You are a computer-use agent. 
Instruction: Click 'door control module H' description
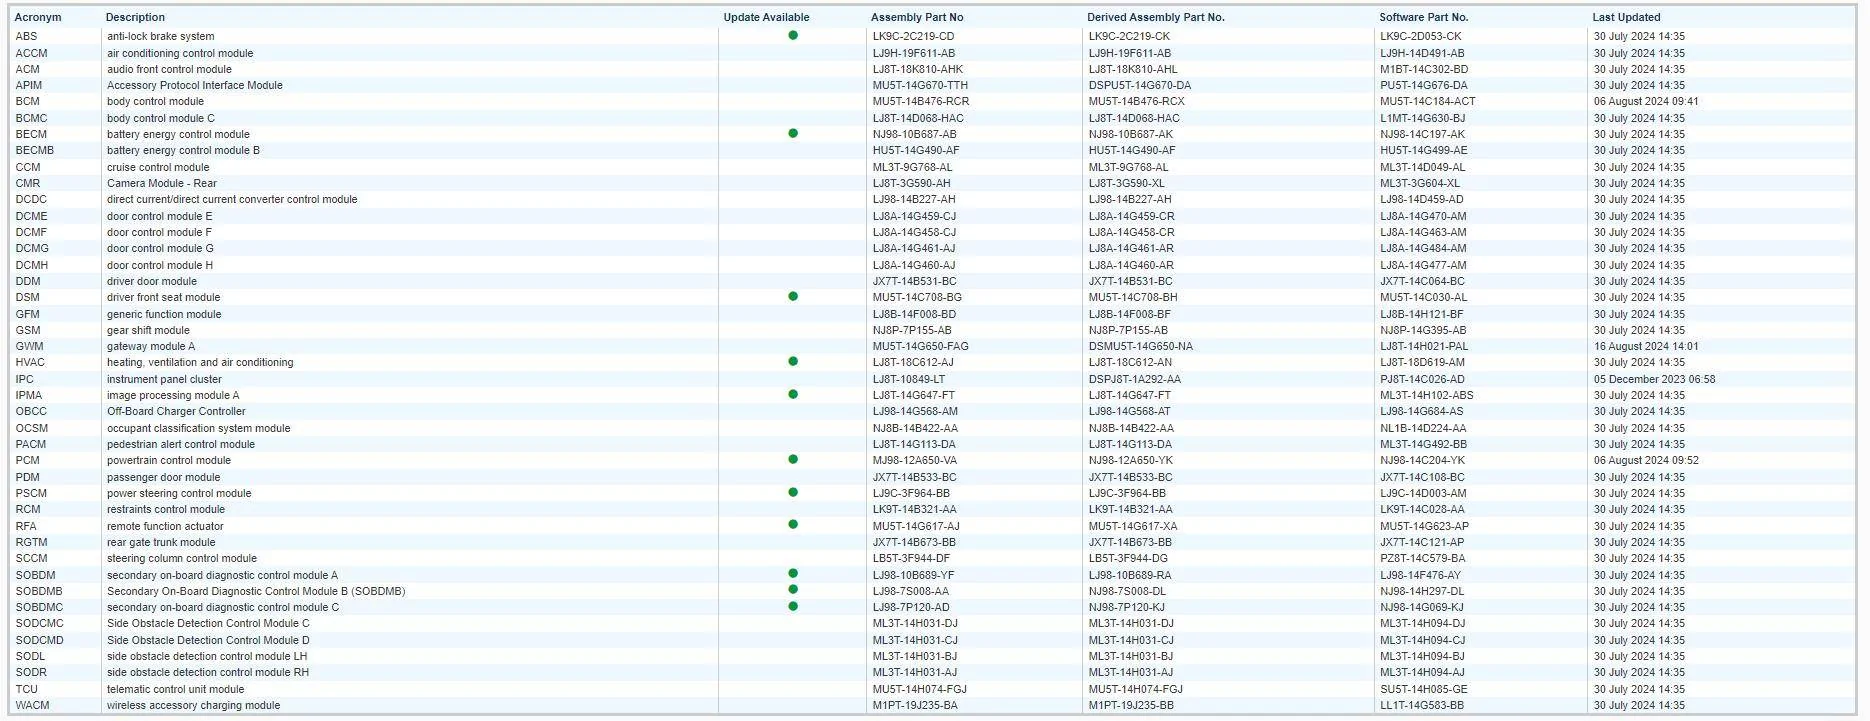[160, 265]
